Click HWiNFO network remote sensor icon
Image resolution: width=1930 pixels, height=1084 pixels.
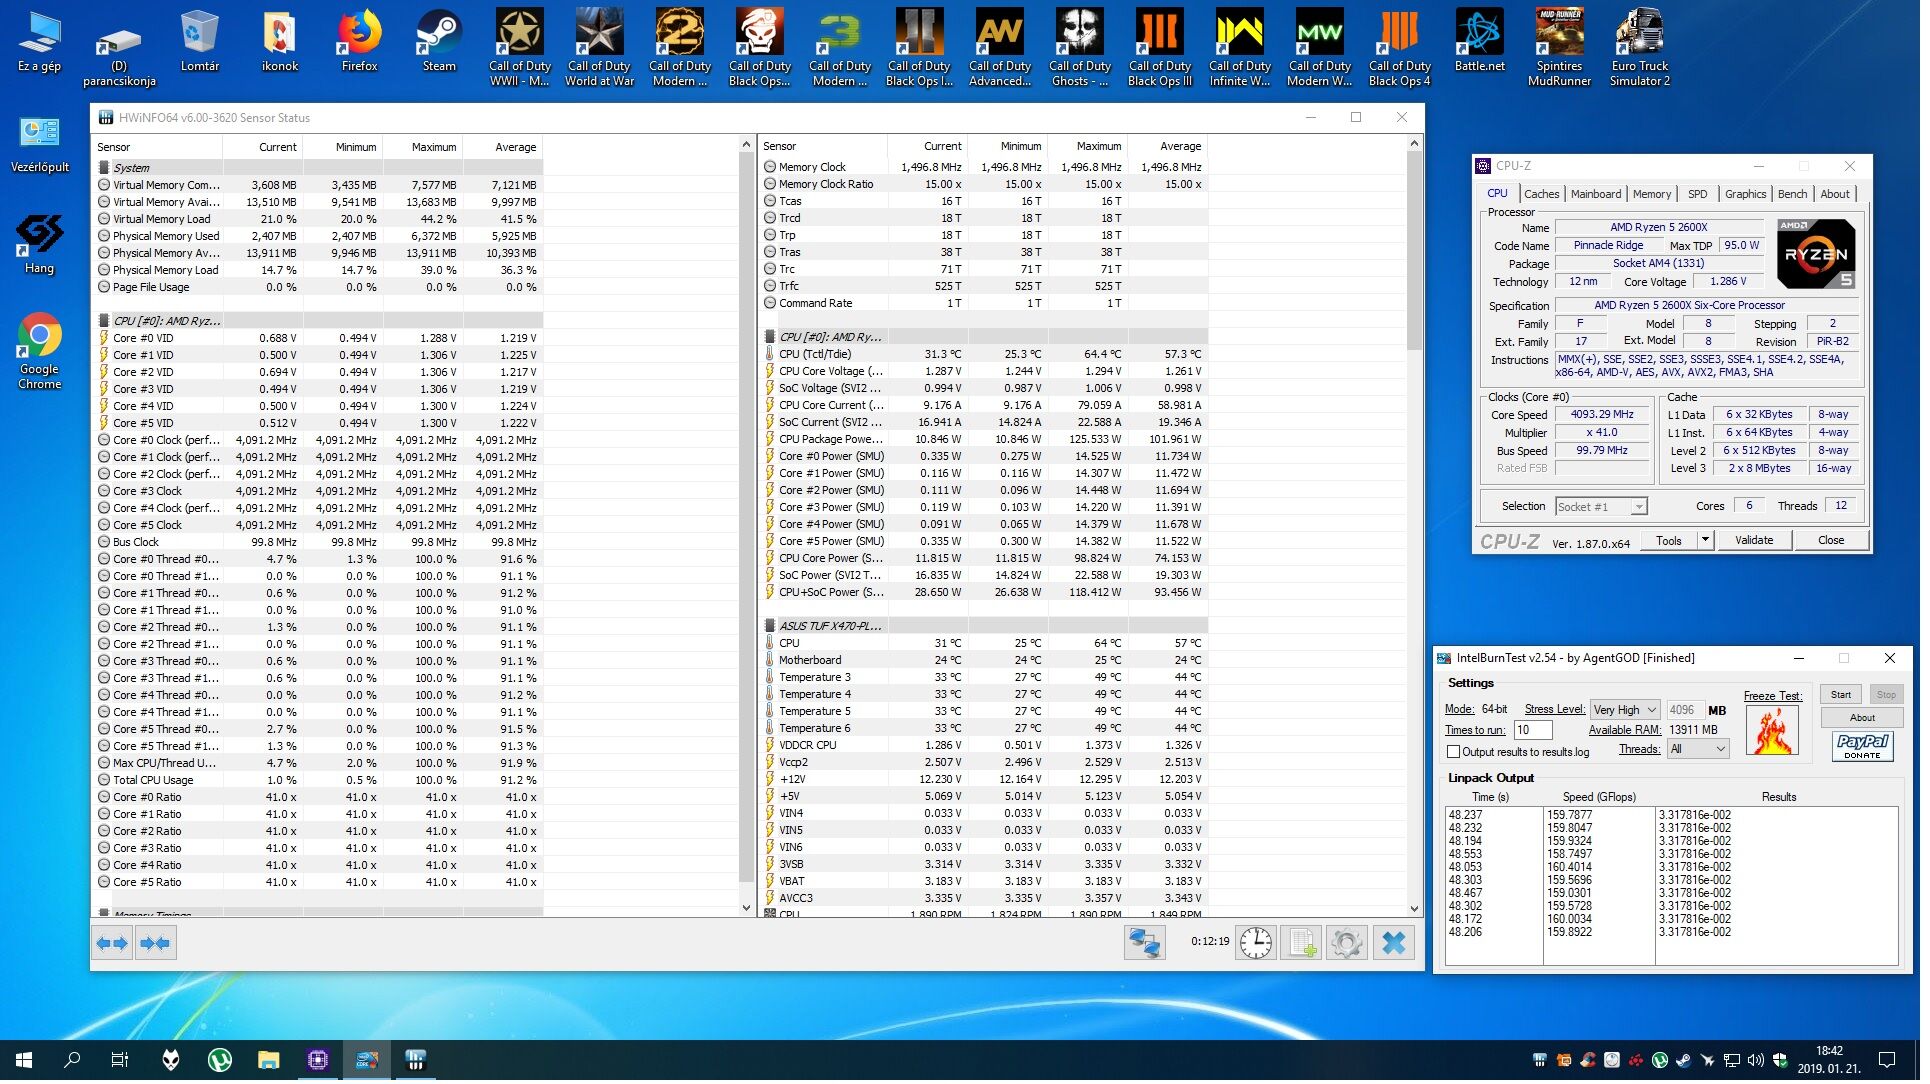[x=1149, y=947]
